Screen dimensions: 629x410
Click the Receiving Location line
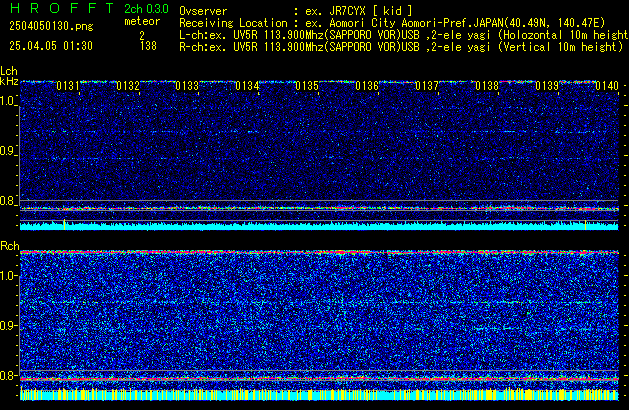[392, 23]
